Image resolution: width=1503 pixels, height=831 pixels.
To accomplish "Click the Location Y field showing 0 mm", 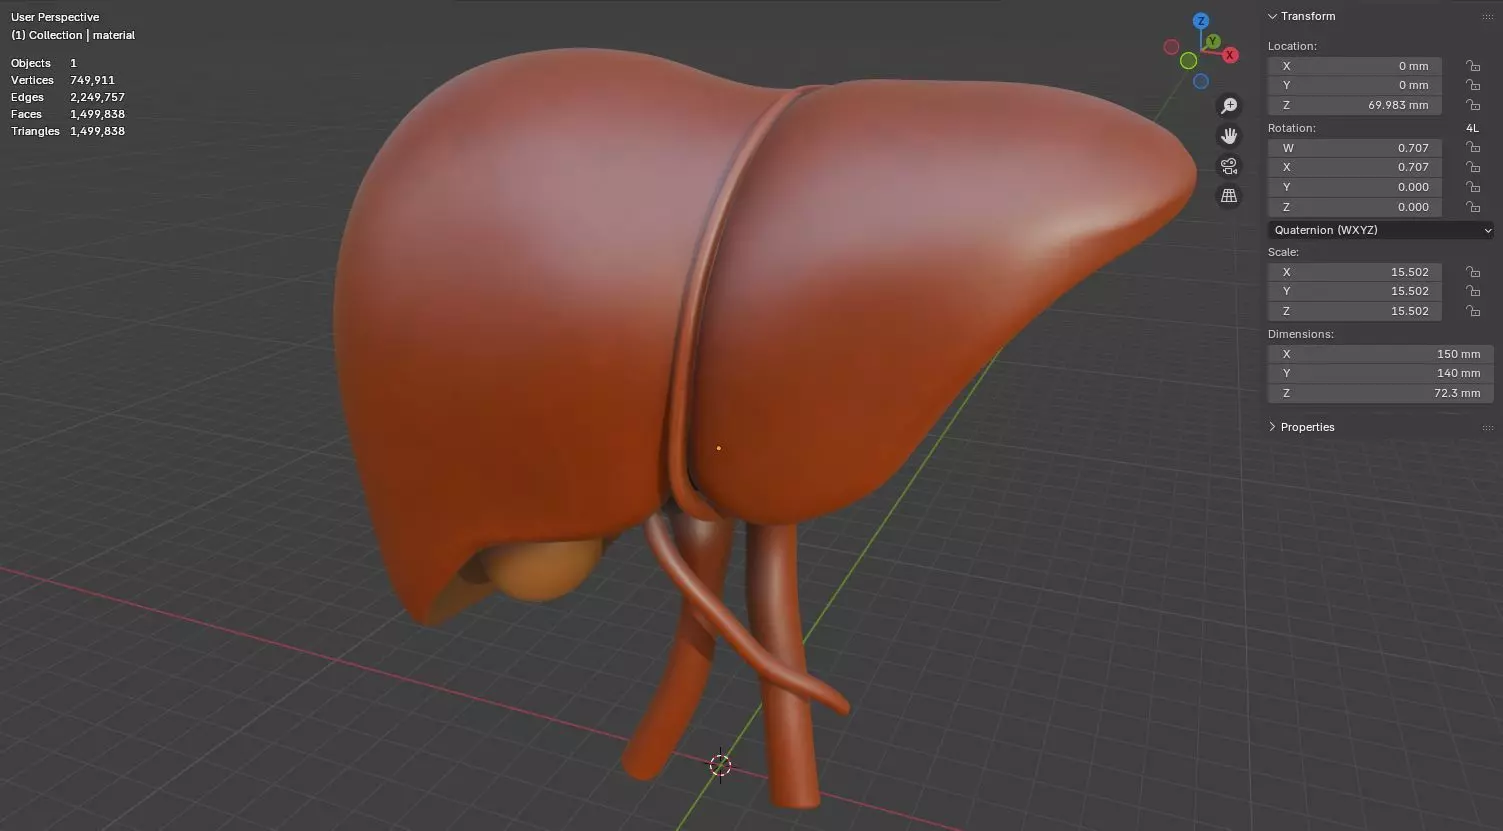I will click(x=1355, y=85).
